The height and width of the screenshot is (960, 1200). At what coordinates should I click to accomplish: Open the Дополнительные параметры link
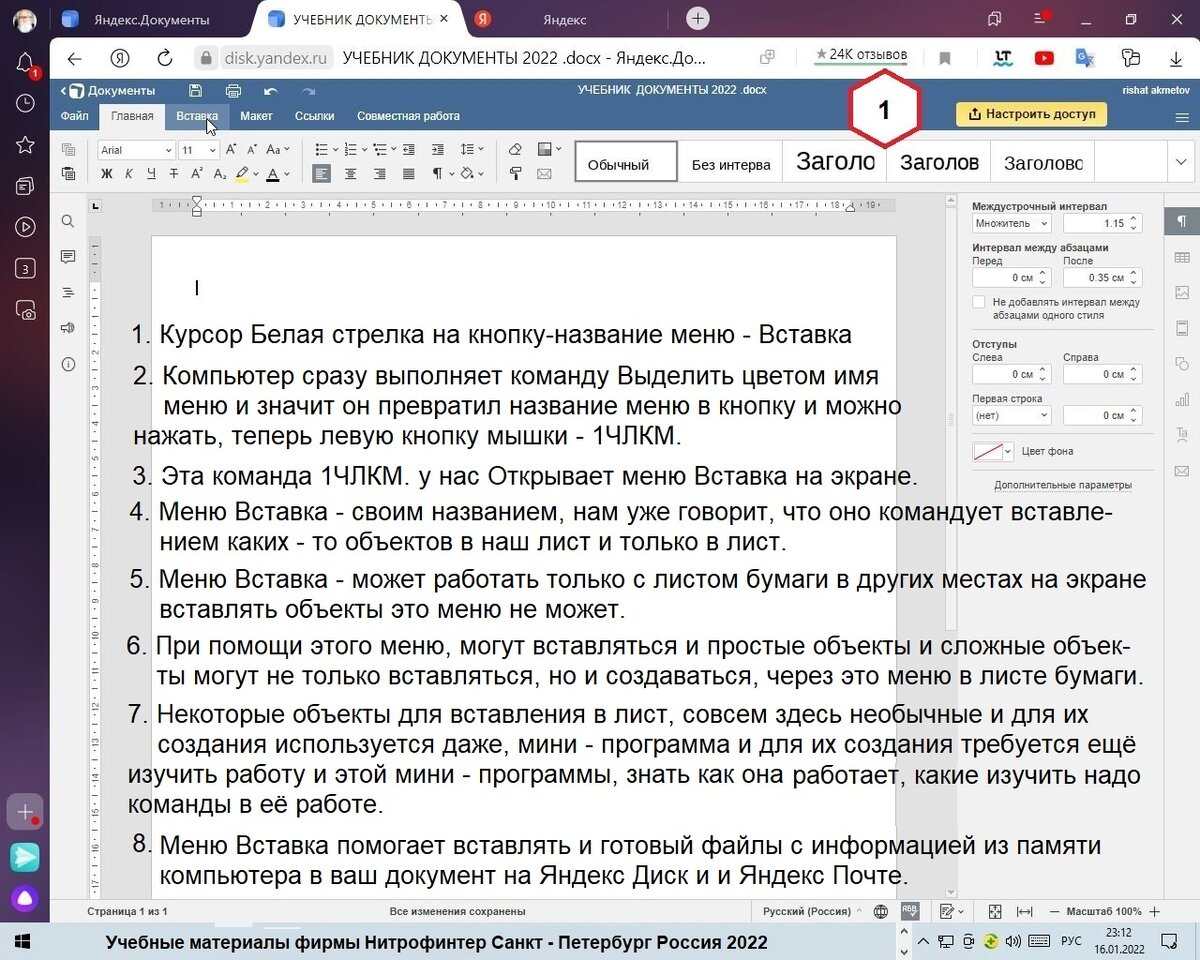[x=1063, y=485]
